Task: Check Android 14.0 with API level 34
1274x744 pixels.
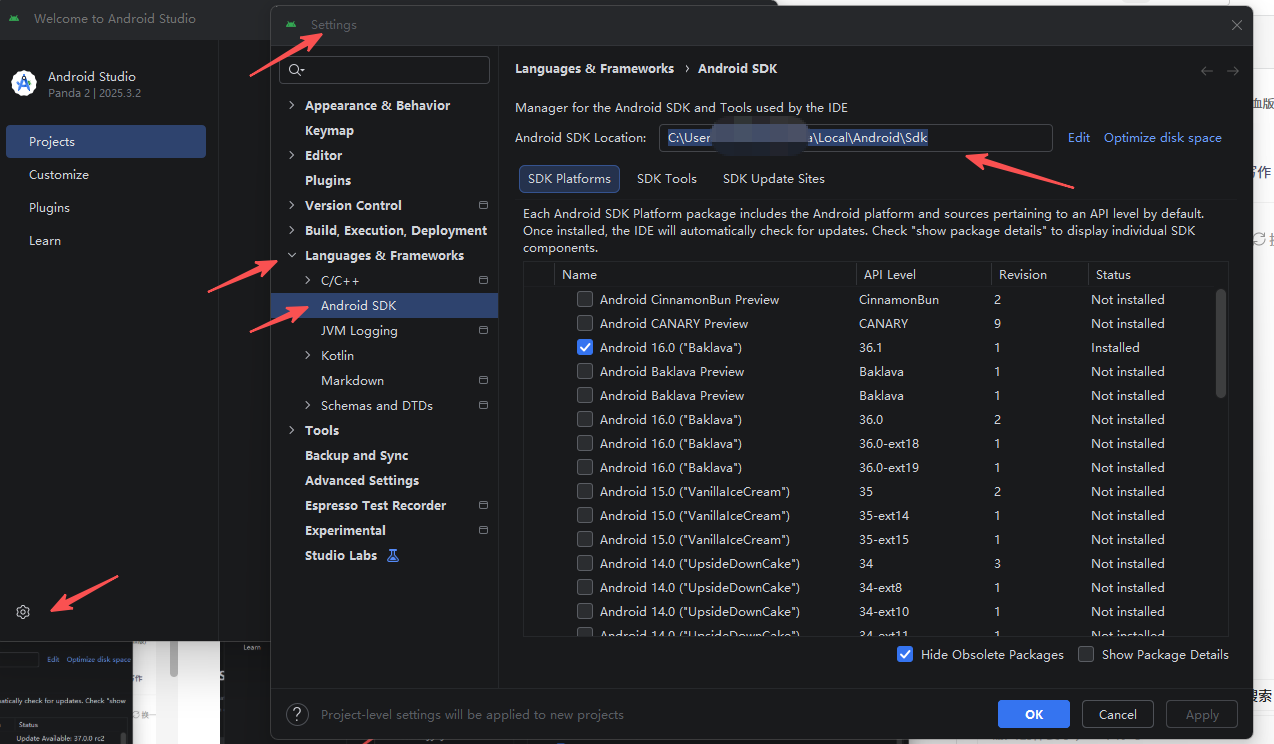Action: pyautogui.click(x=585, y=563)
